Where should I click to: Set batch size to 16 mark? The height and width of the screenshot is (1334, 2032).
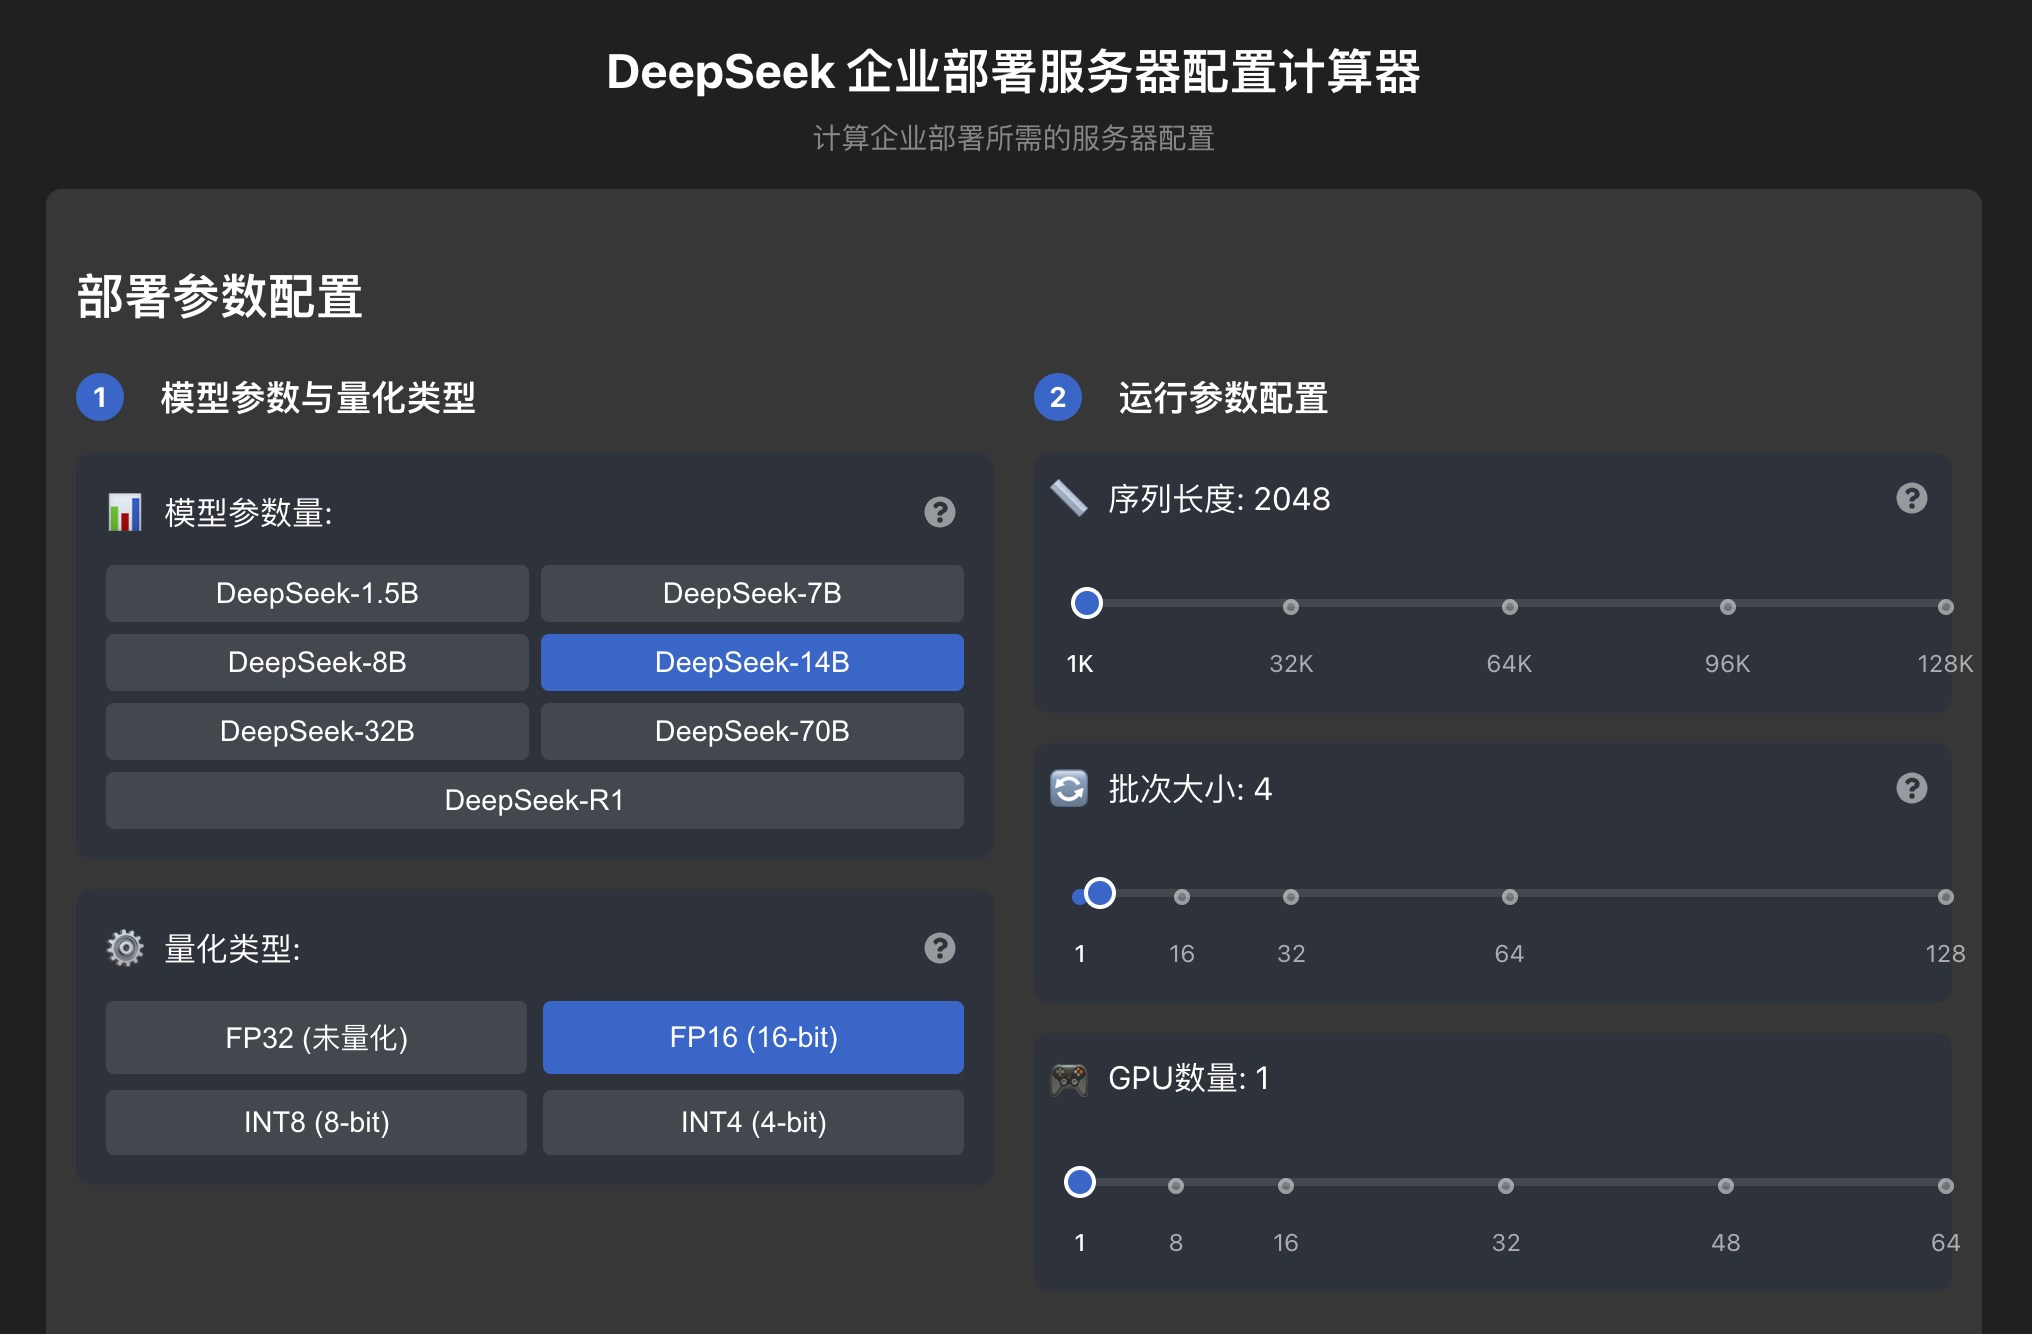point(1181,897)
